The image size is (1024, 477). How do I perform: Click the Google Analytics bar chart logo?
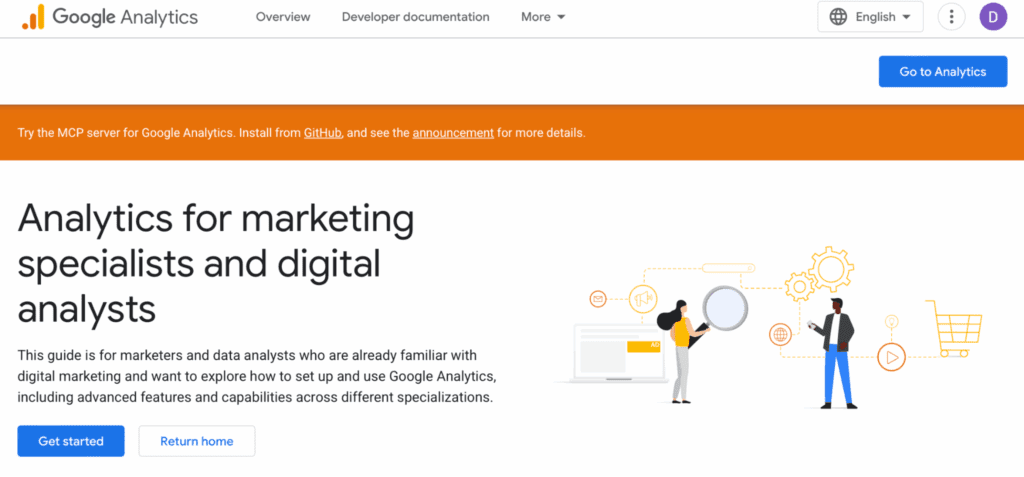pos(32,17)
